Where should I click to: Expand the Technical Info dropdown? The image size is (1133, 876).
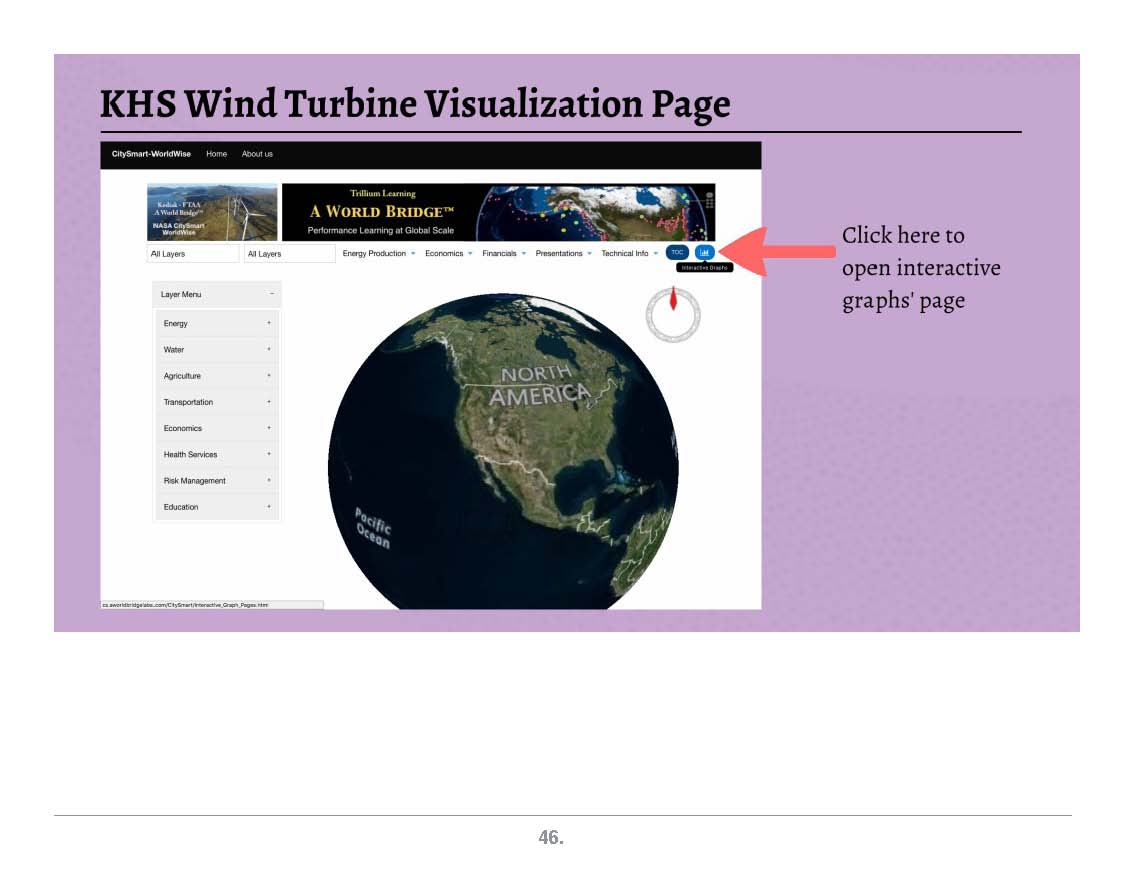pos(629,254)
